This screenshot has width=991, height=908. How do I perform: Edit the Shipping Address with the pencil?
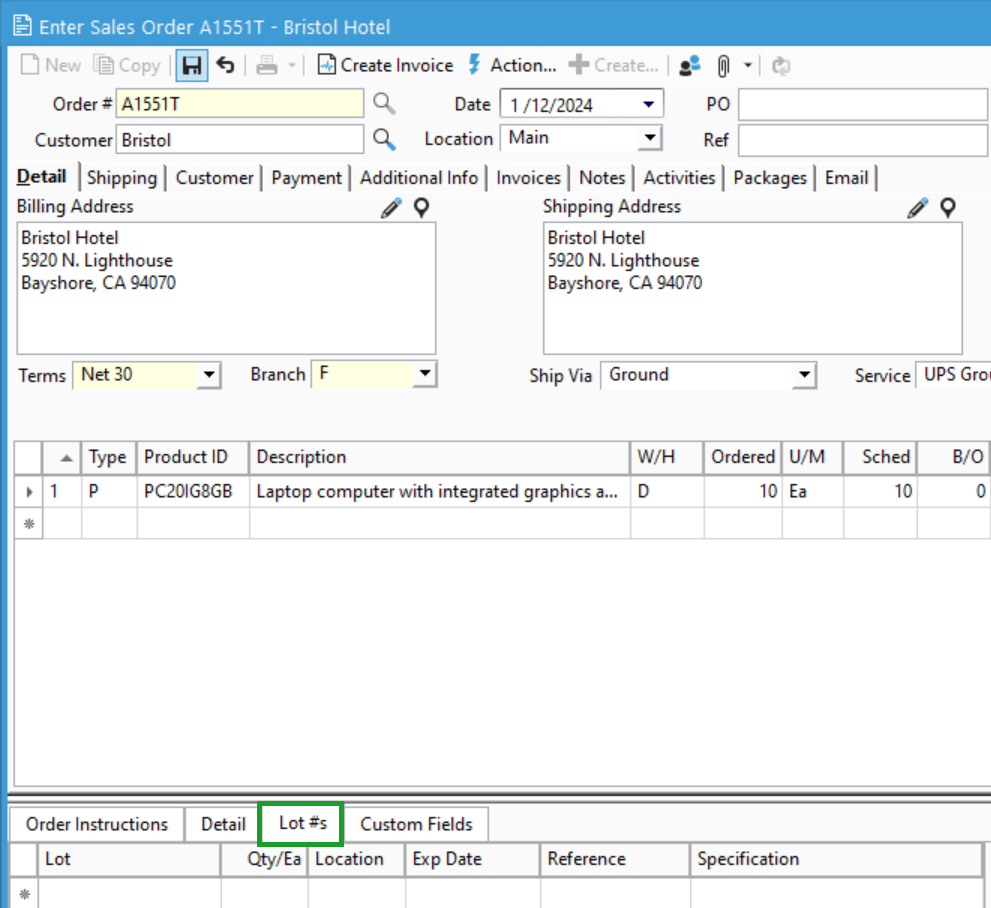[x=917, y=207]
